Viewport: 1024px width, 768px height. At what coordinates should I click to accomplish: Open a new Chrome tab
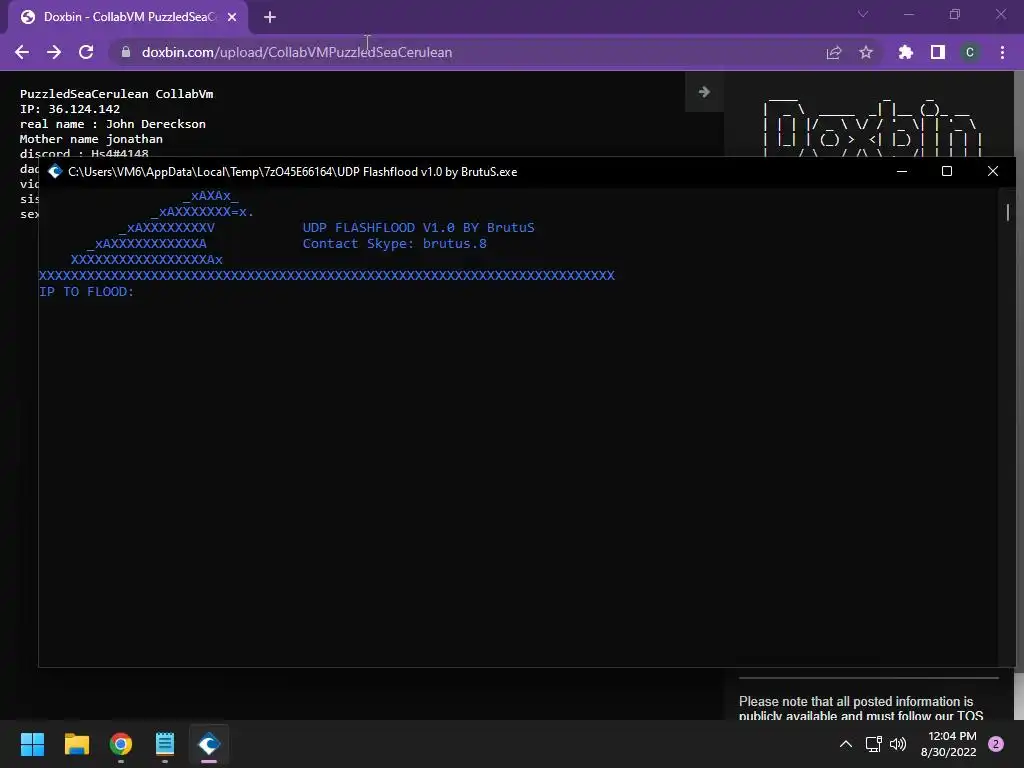pyautogui.click(x=270, y=17)
